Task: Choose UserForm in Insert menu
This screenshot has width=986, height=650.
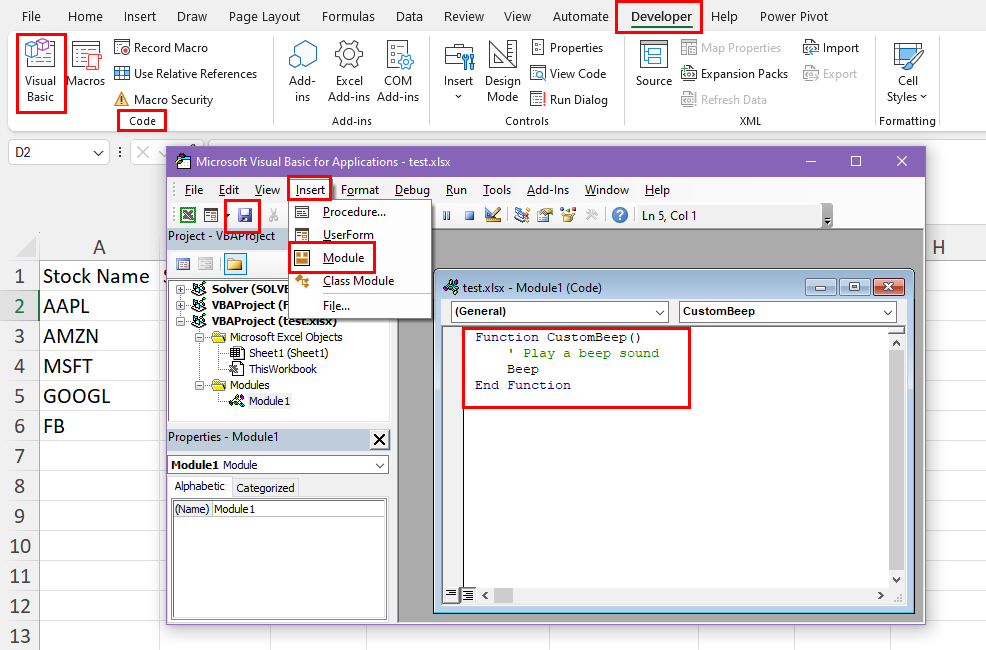Action: click(348, 234)
